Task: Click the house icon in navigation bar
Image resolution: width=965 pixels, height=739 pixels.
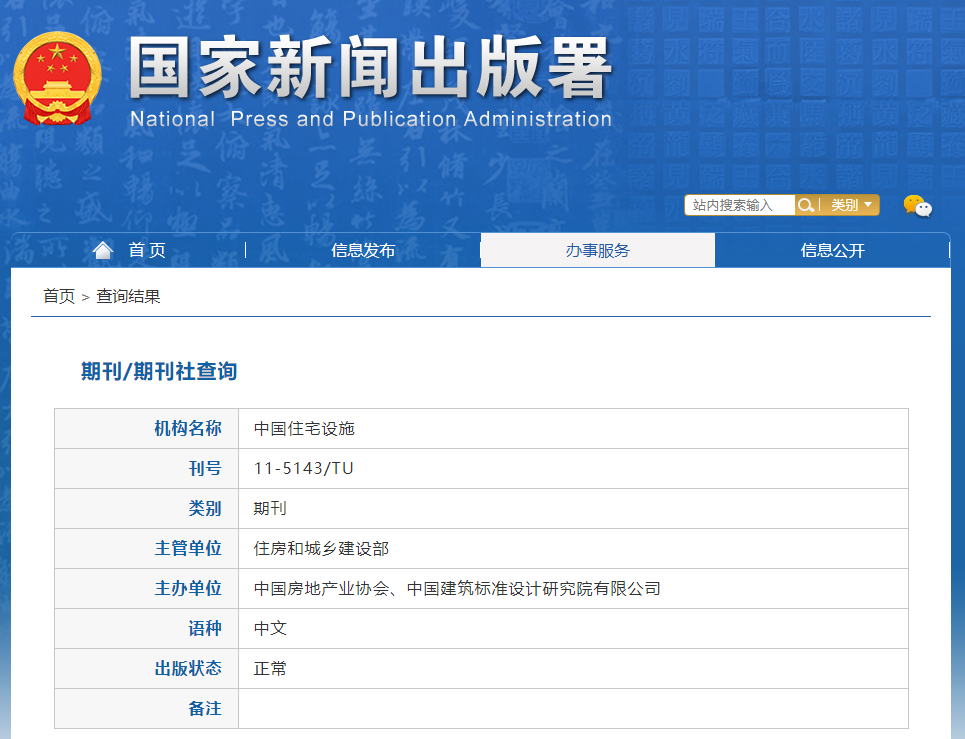Action: click(103, 250)
